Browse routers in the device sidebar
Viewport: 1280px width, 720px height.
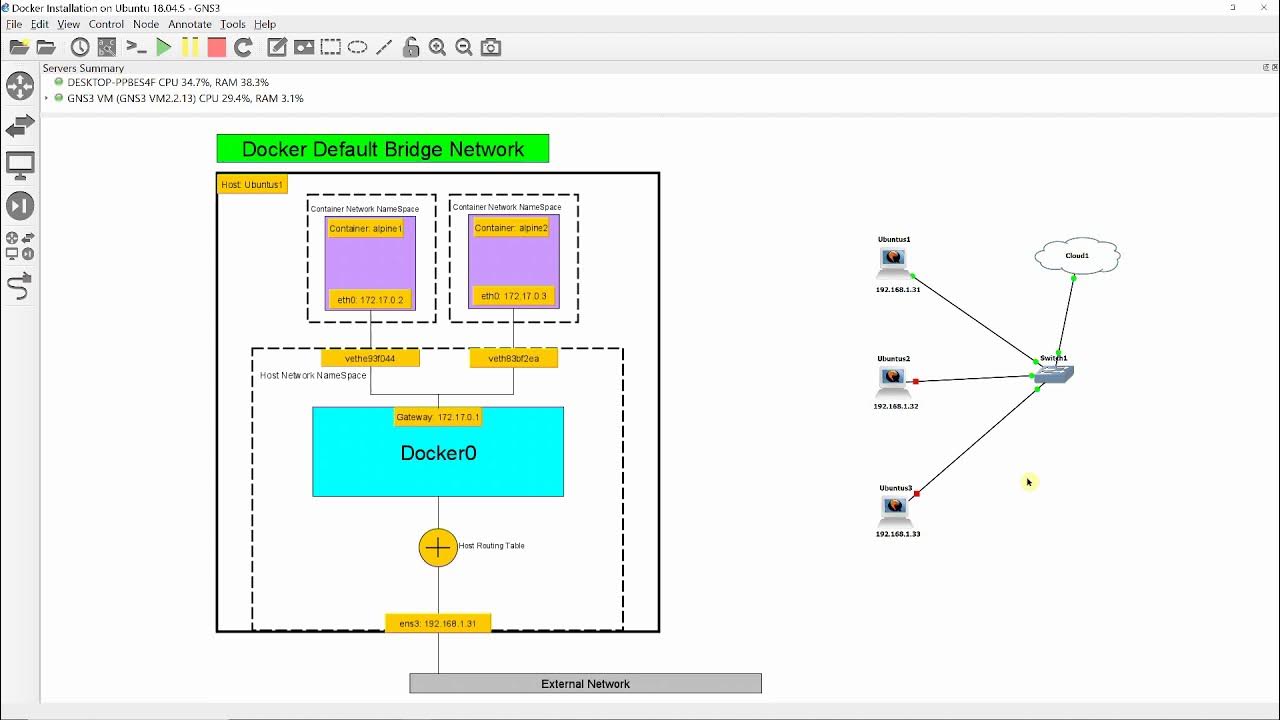click(20, 85)
